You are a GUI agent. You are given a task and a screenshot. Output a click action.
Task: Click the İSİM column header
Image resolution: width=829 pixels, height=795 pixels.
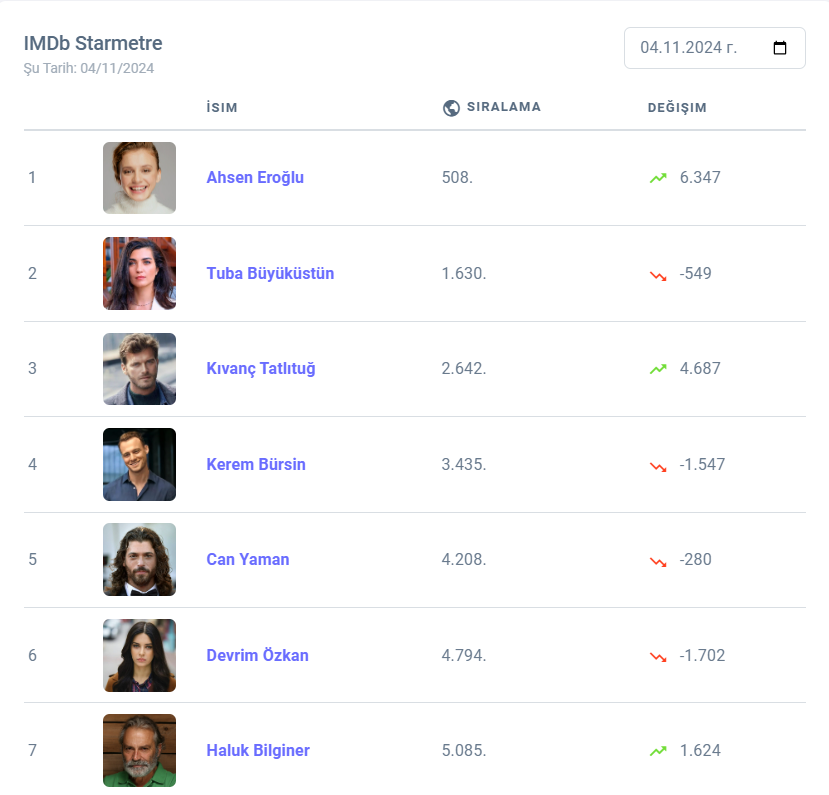coord(221,108)
